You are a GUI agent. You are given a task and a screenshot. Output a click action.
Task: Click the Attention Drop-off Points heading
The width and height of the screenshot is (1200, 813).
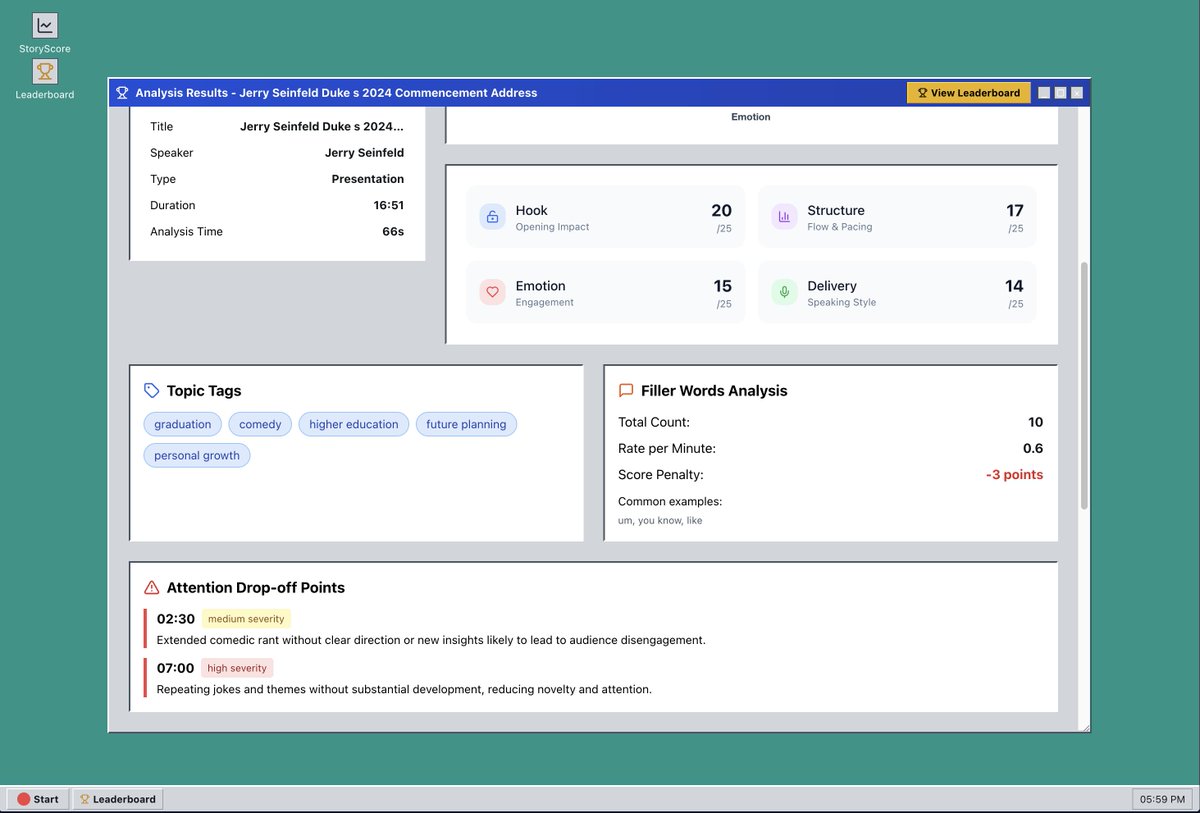pos(256,588)
